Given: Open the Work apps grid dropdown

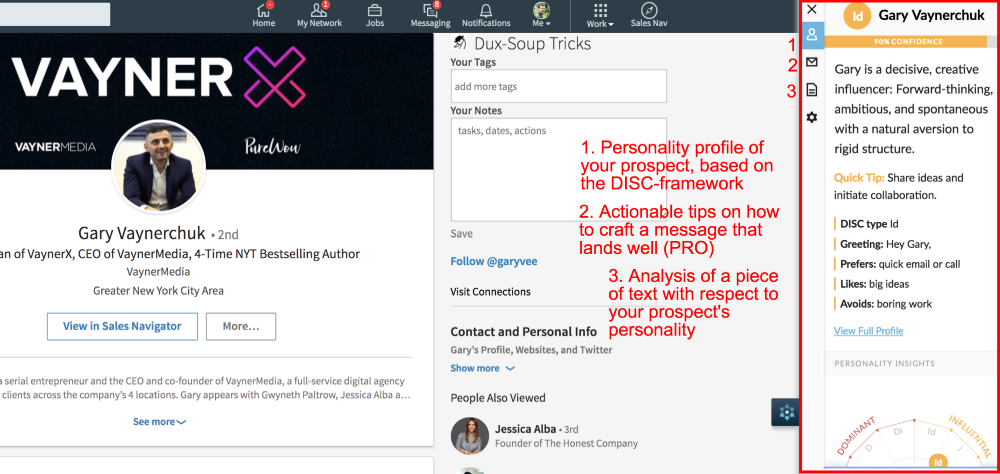Looking at the screenshot, I should [x=600, y=15].
